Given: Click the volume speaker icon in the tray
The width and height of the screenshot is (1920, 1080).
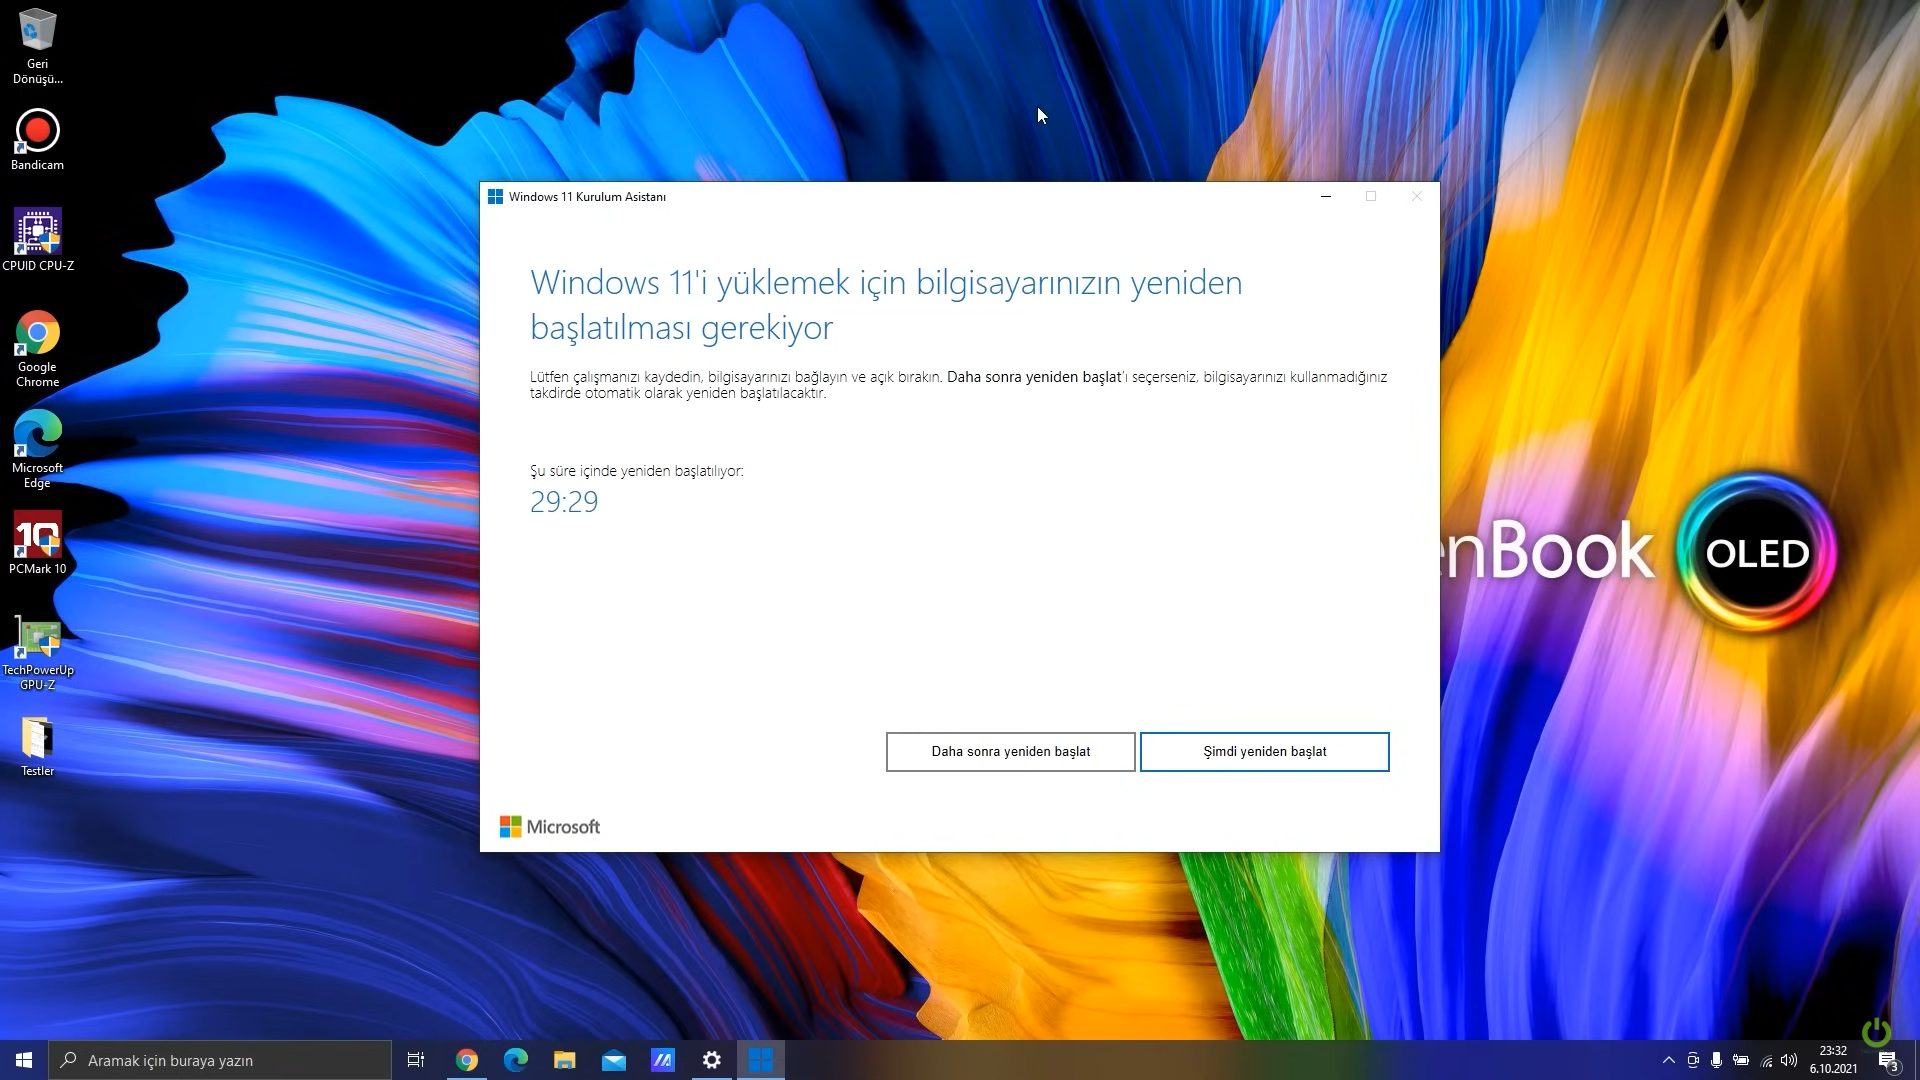Looking at the screenshot, I should (x=1789, y=1060).
